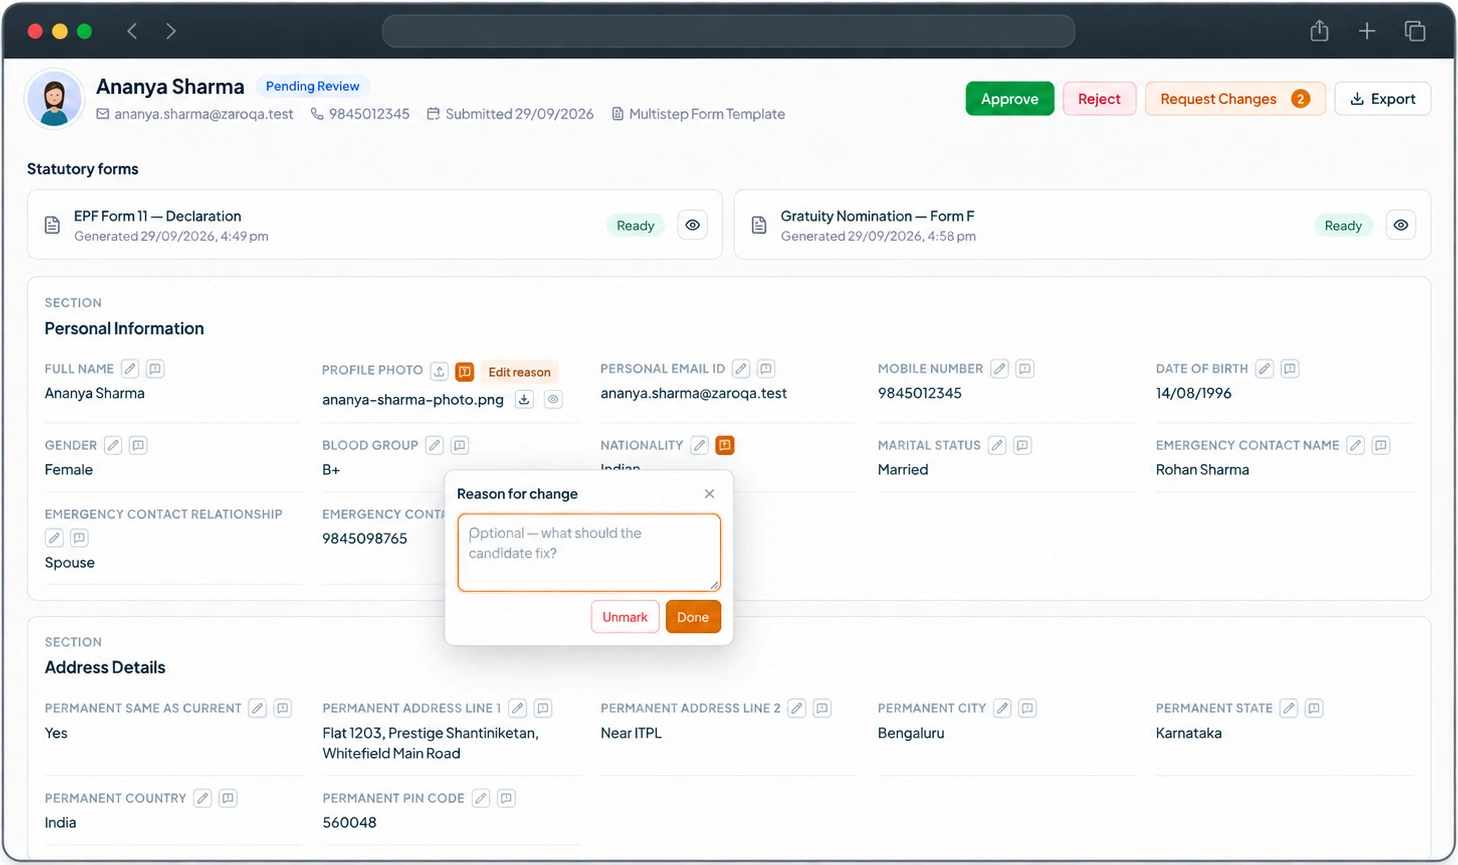The height and width of the screenshot is (865, 1458).
Task: Toggle the orange flag on Profile Photo
Action: [465, 371]
